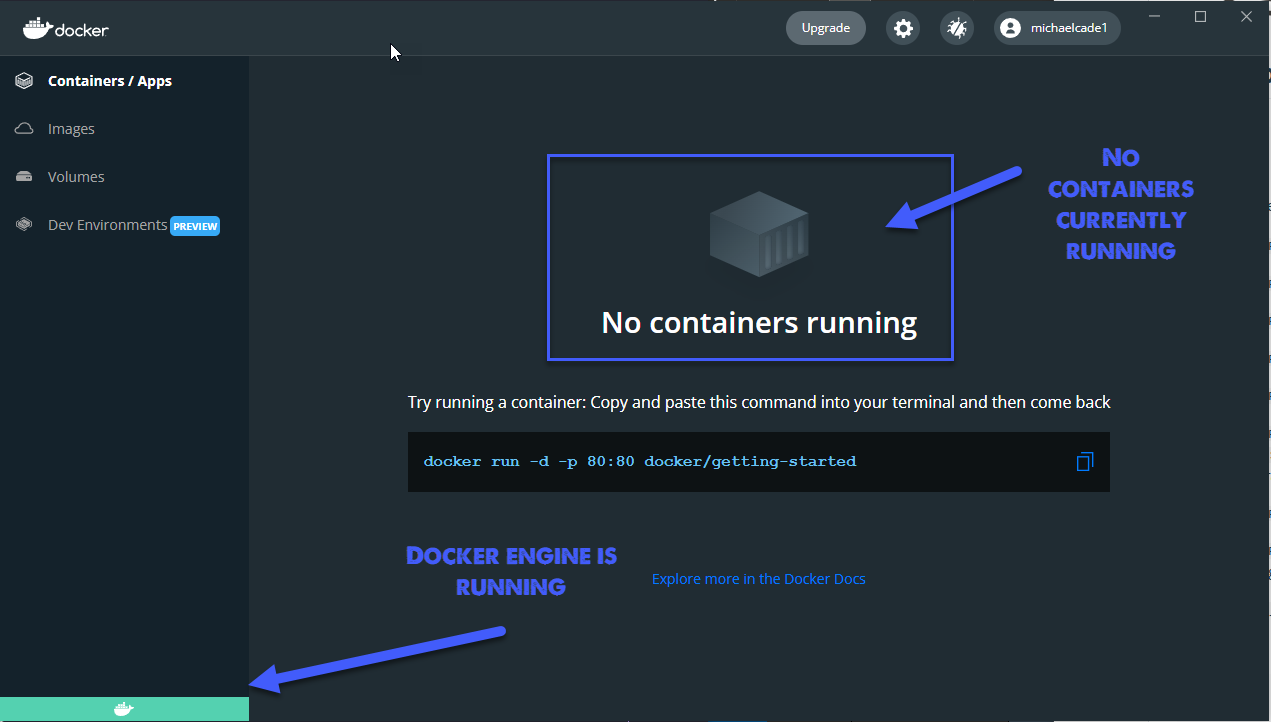Select the Containers / Apps sidebar icon
Screen dimensions: 1271x722
tap(23, 80)
